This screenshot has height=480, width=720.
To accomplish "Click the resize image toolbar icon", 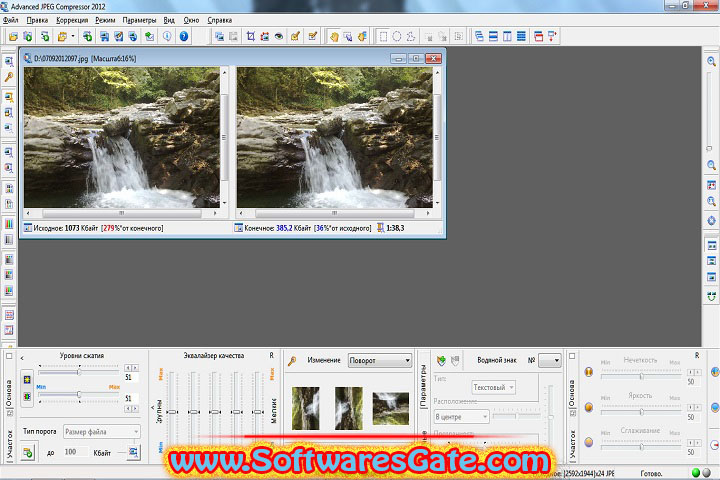I will 264,36.
